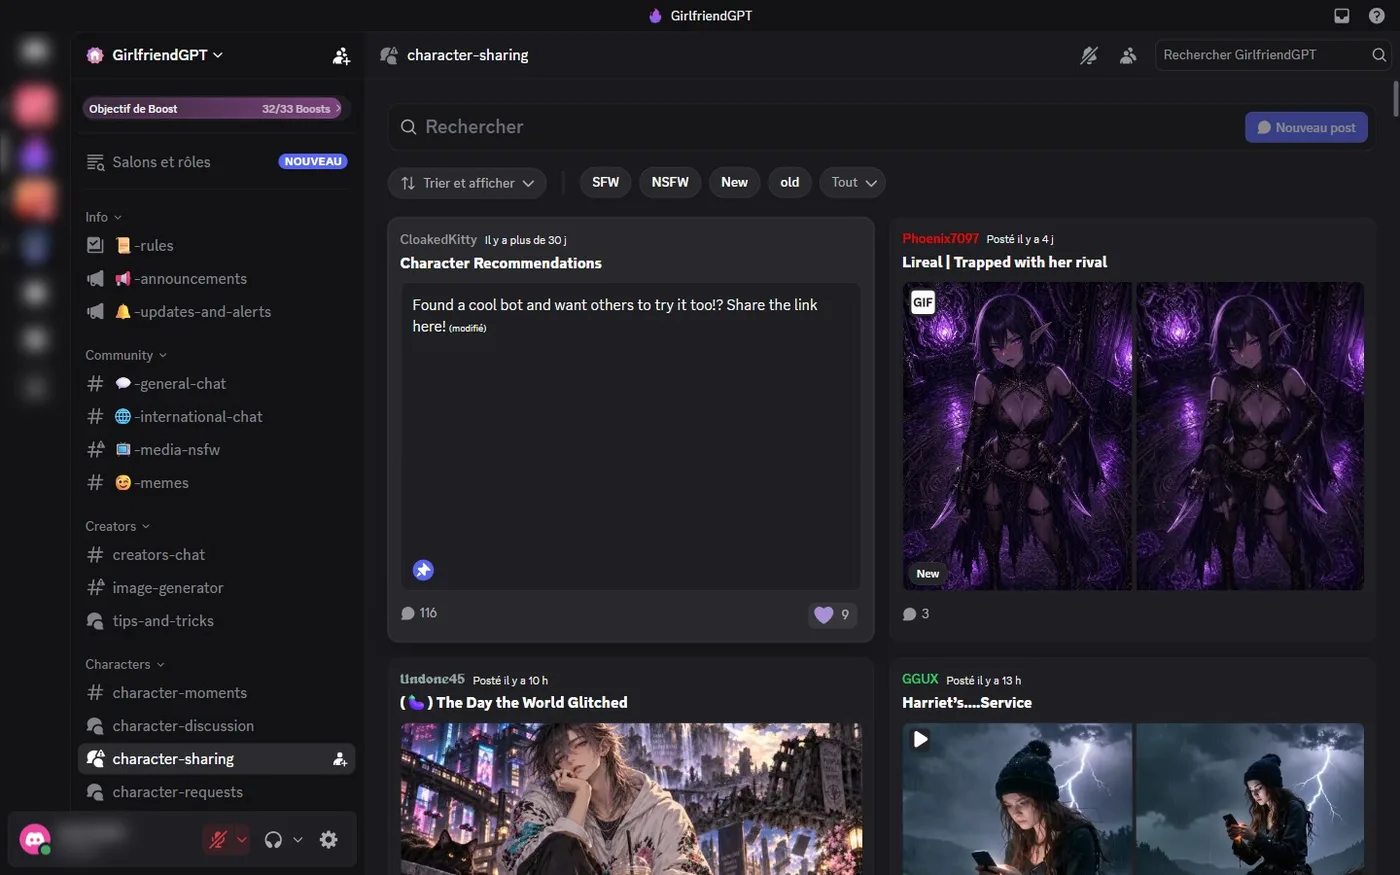The width and height of the screenshot is (1400, 875).
Task: Open user settings gear icon
Action: coord(328,840)
